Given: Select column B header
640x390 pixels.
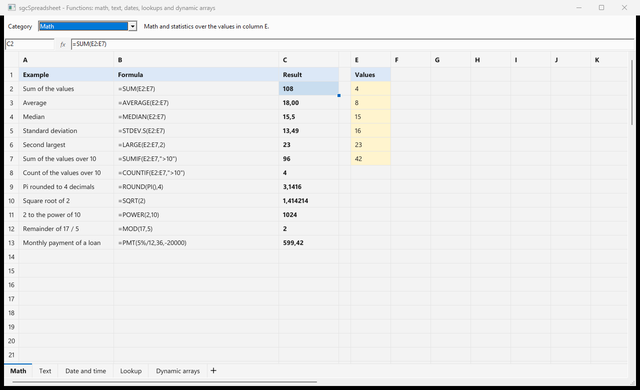Looking at the screenshot, I should click(x=196, y=60).
